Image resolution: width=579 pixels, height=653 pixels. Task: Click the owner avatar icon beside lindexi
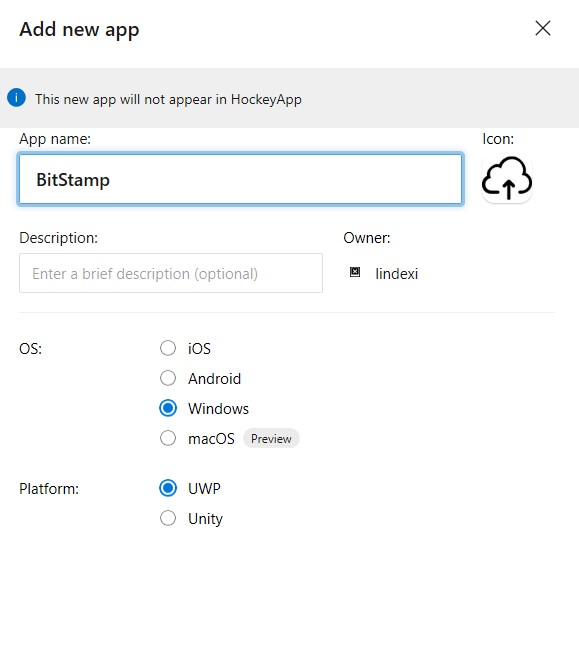tap(355, 272)
